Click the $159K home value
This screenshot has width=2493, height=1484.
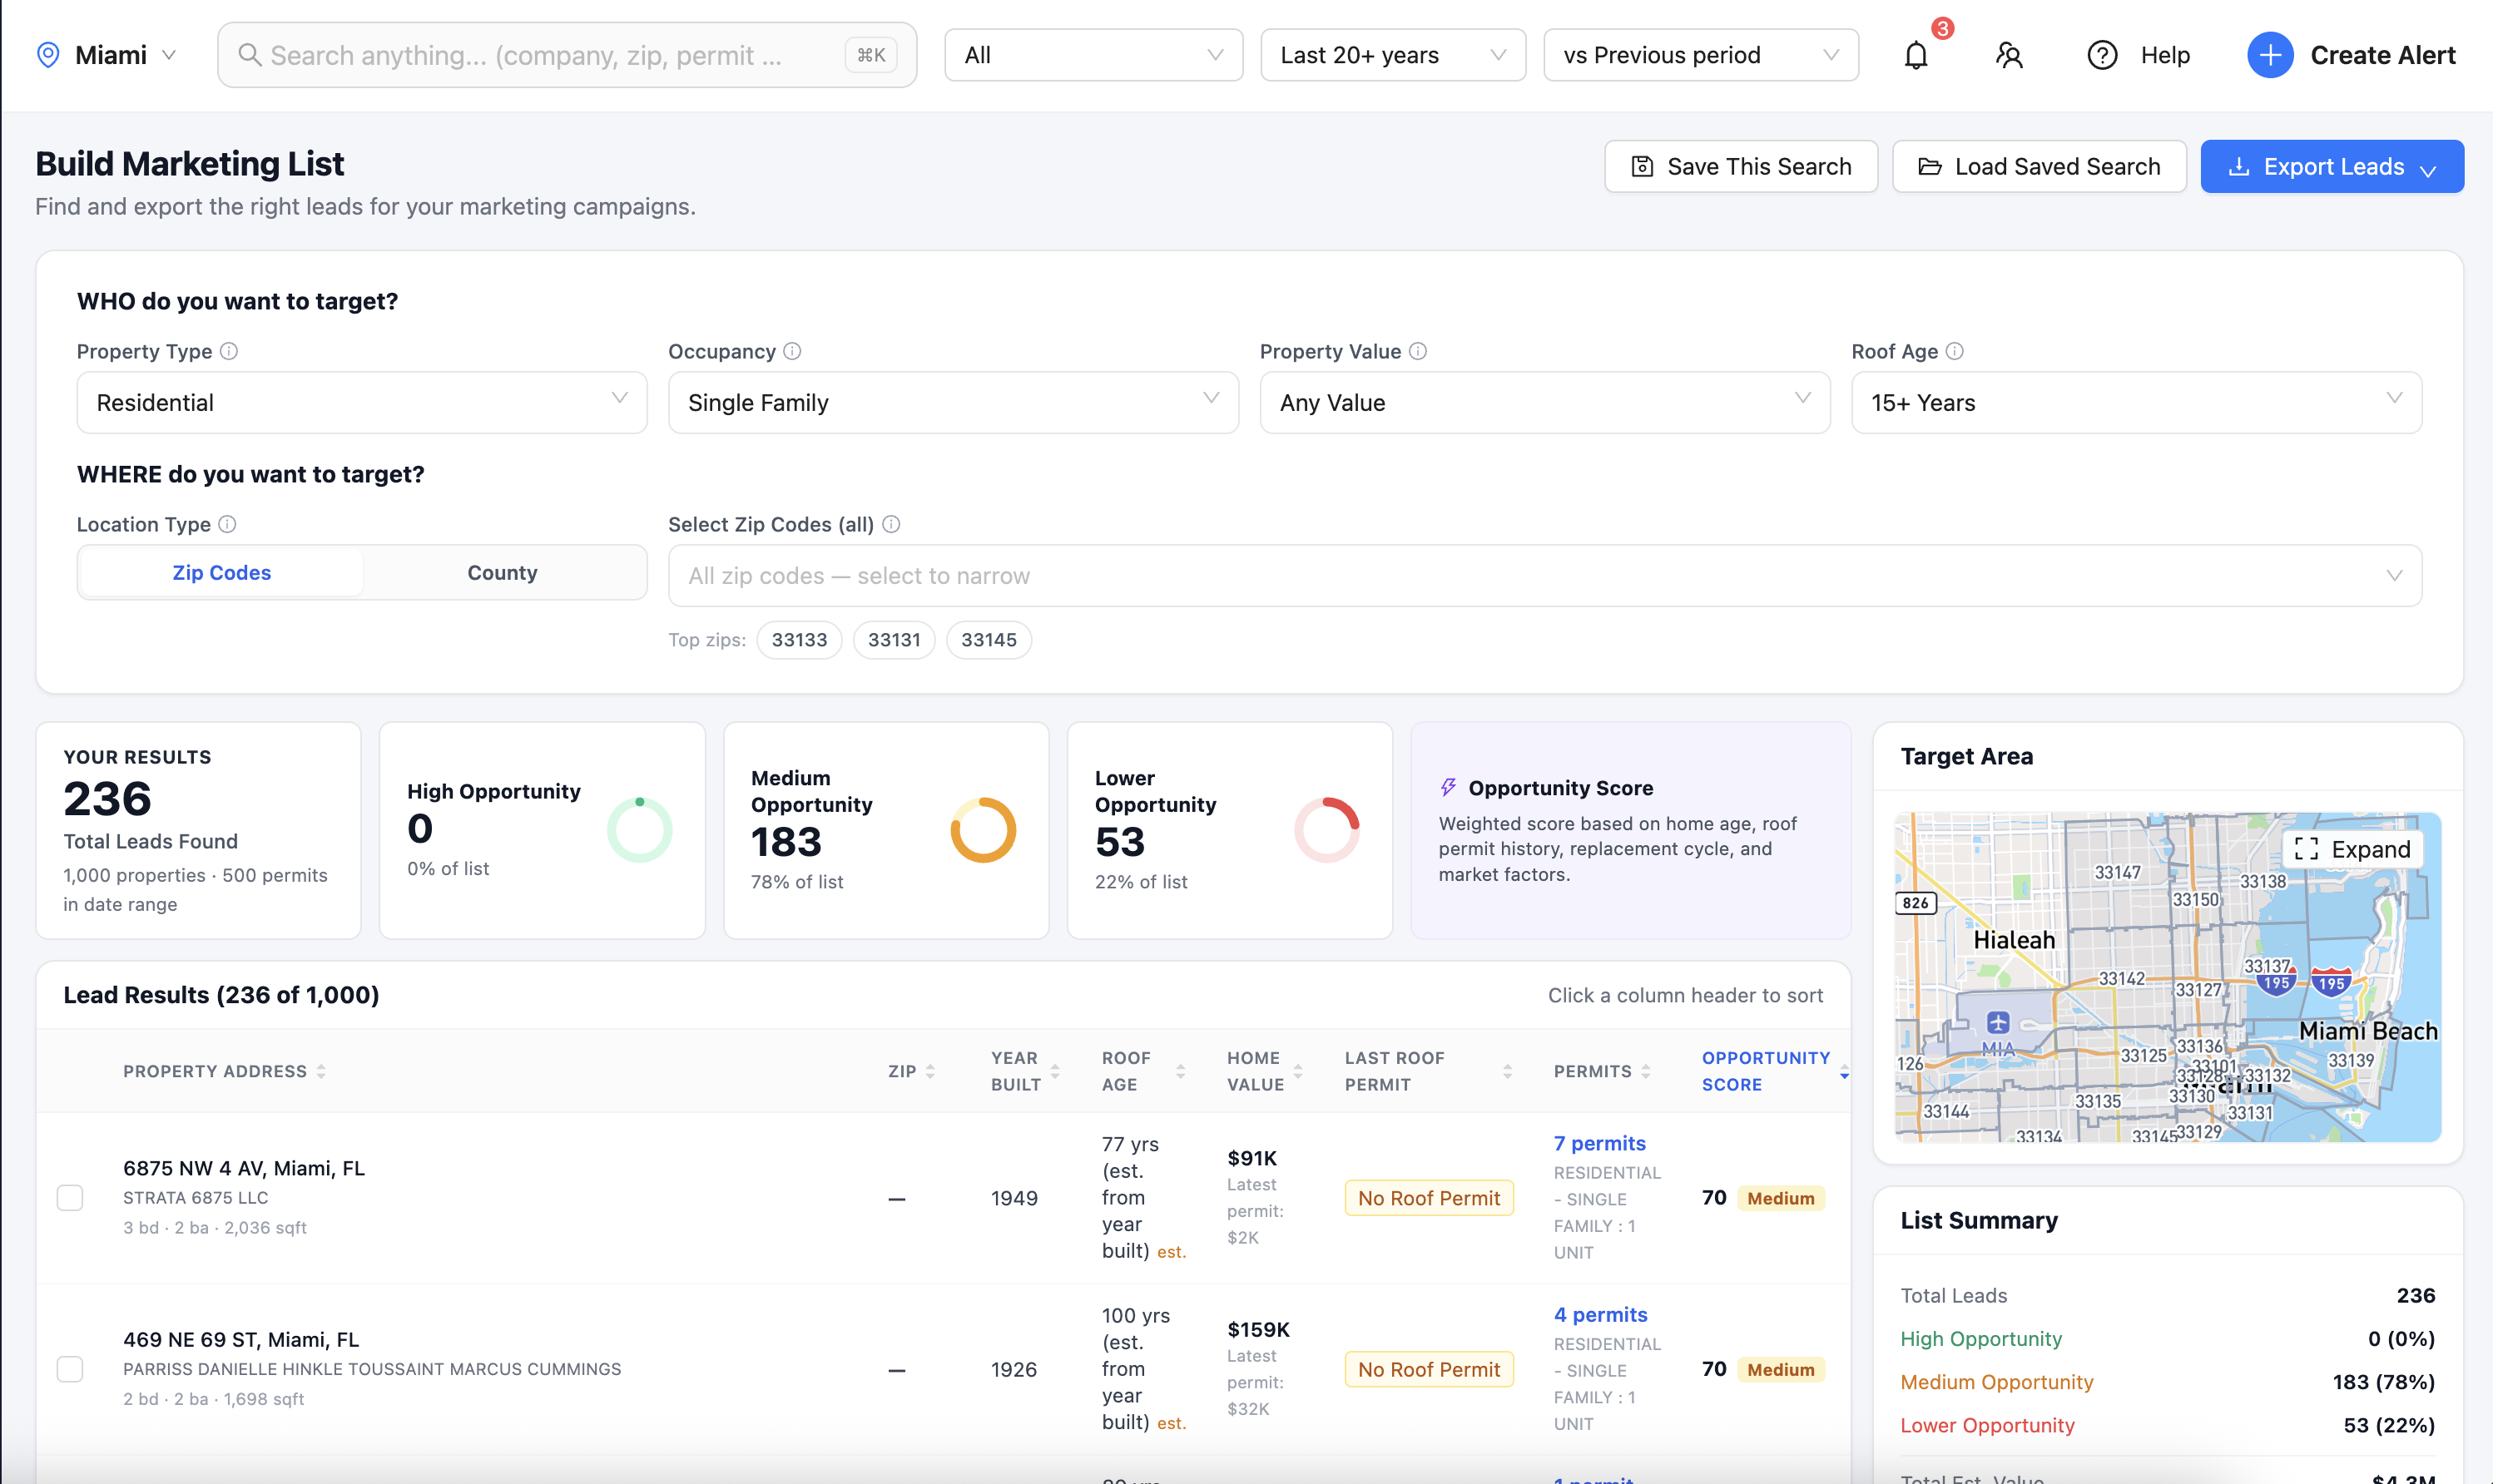pos(1258,1330)
